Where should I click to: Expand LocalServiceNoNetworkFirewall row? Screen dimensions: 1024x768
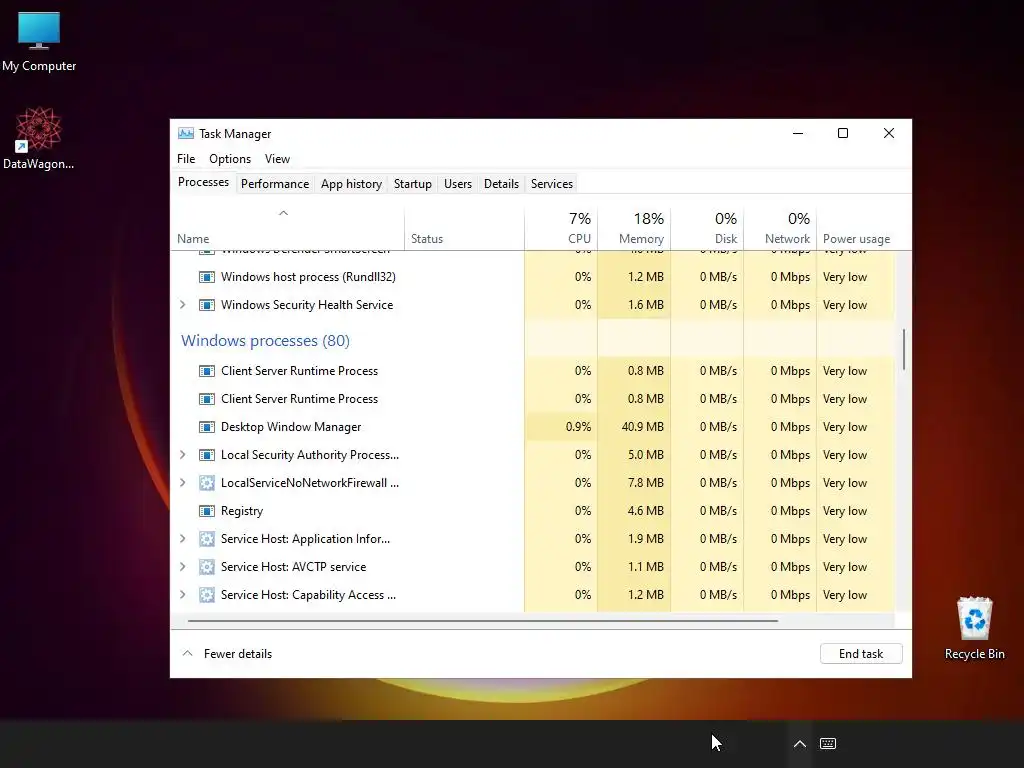coord(183,483)
